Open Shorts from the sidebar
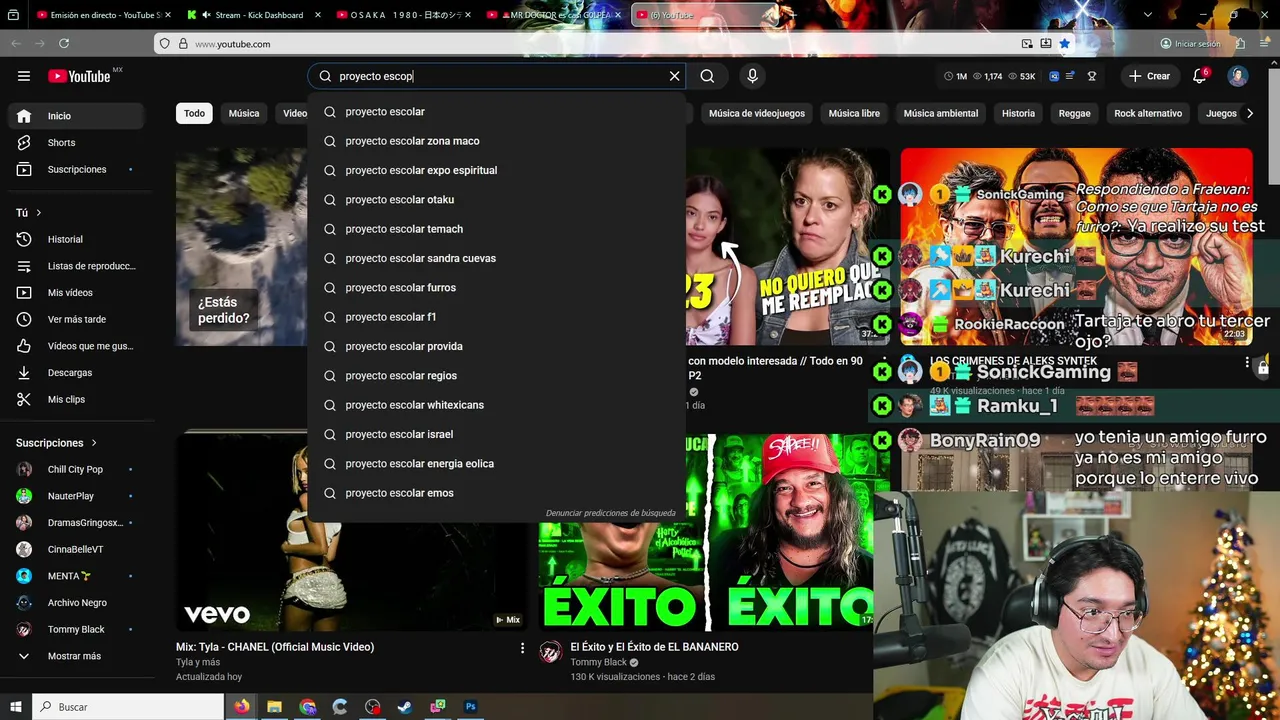Screen dimensions: 1280x720 (76, 143)
